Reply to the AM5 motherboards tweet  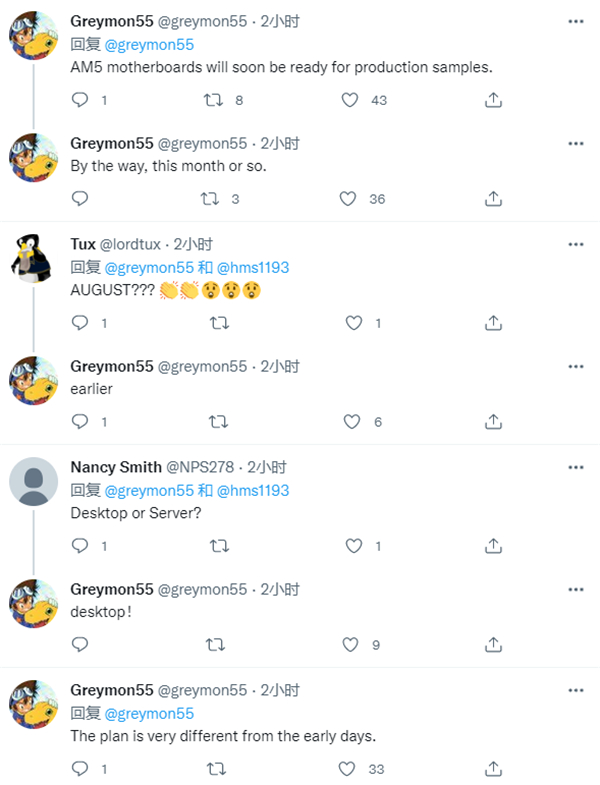pos(81,100)
